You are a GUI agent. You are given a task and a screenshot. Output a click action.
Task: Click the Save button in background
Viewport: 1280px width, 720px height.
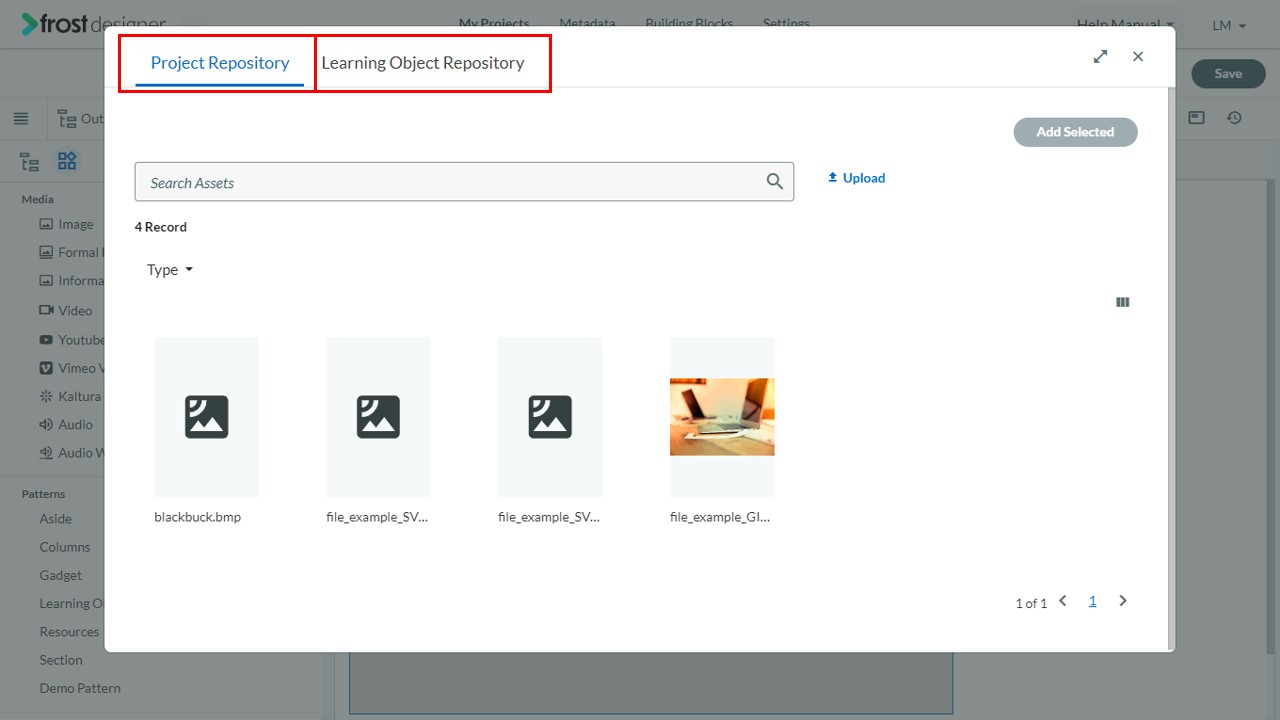pyautogui.click(x=1228, y=73)
